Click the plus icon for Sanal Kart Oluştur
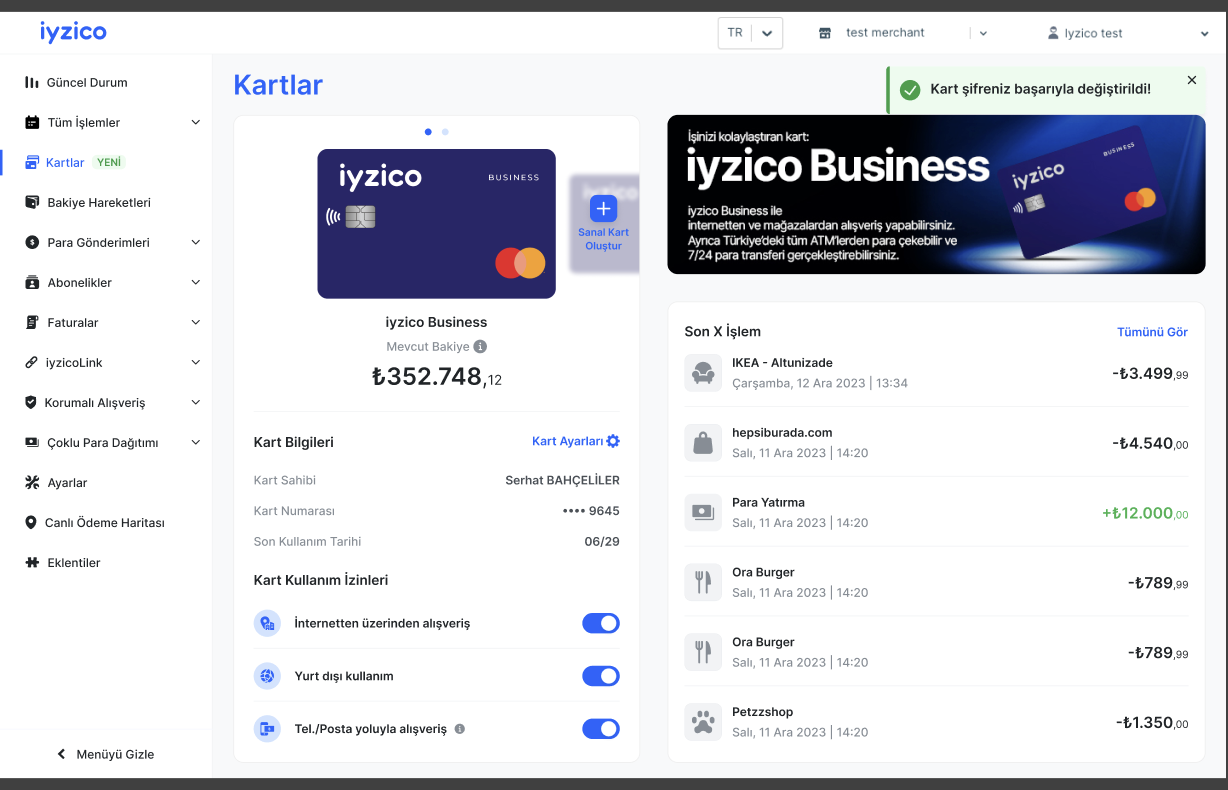Screen dimensions: 1228x790 click(x=603, y=208)
